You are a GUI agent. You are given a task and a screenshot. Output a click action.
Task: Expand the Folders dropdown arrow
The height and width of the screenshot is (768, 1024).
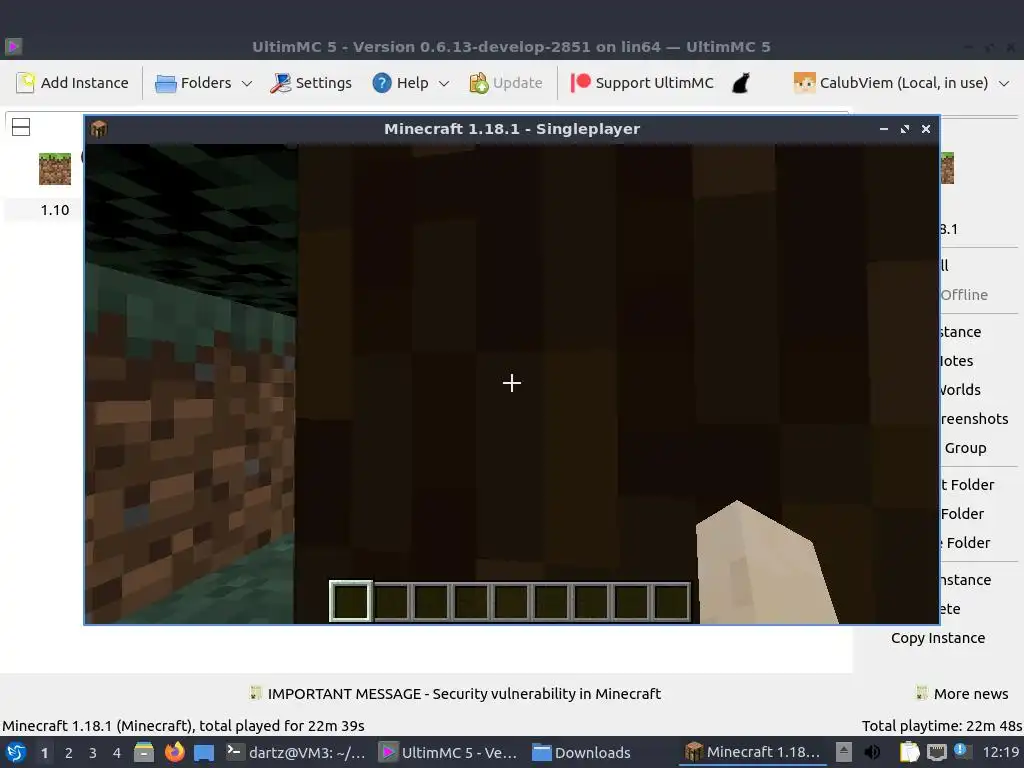(247, 84)
